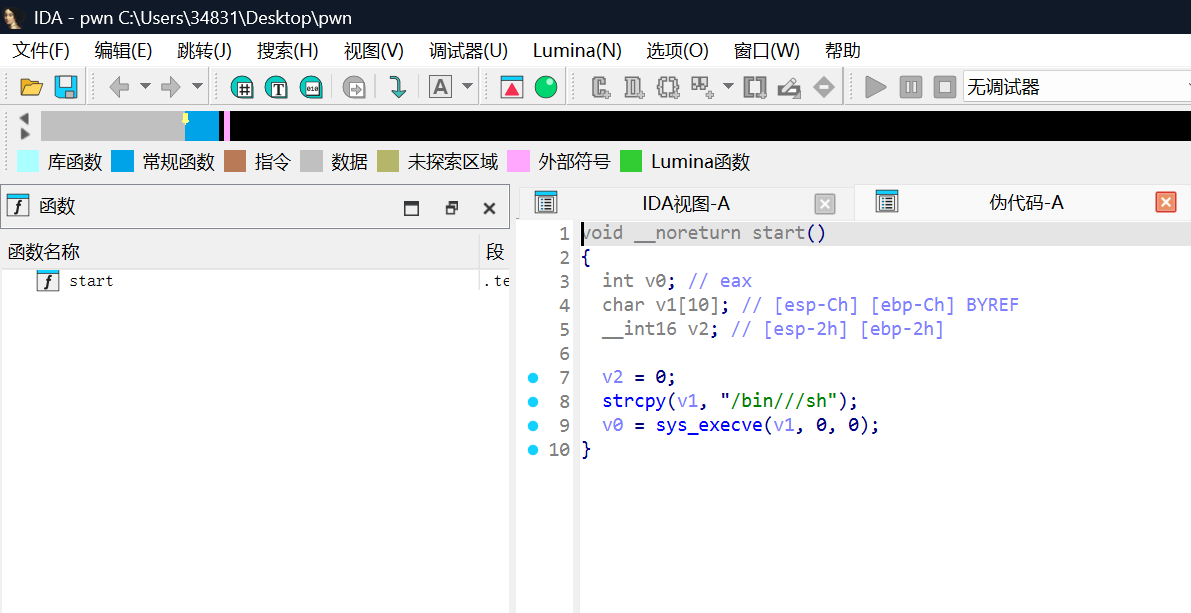1191x613 pixels.
Task: Open the forward-history dropdown arrow
Action: [x=197, y=87]
